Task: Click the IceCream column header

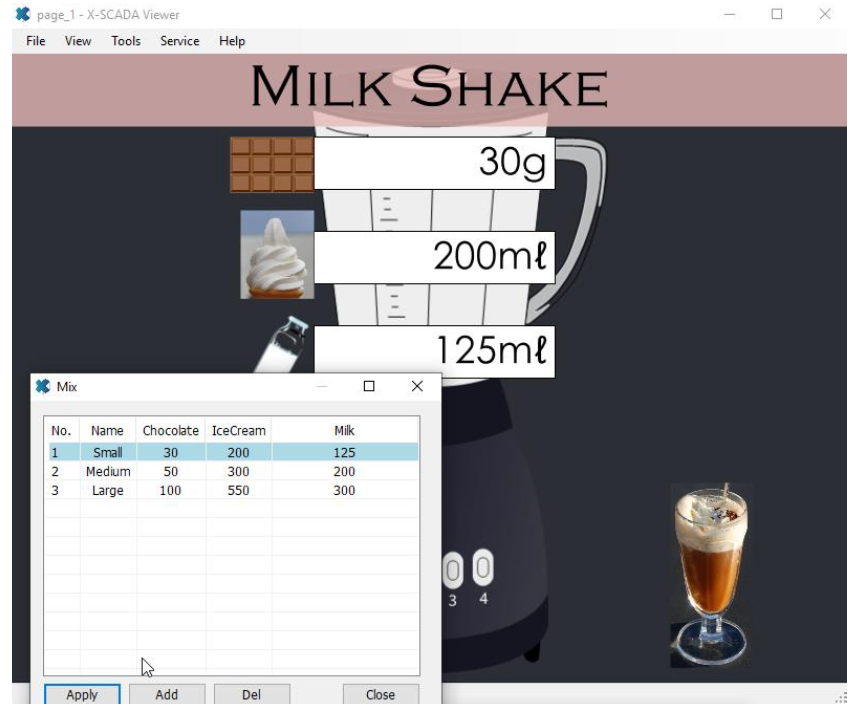Action: pyautogui.click(x=239, y=431)
